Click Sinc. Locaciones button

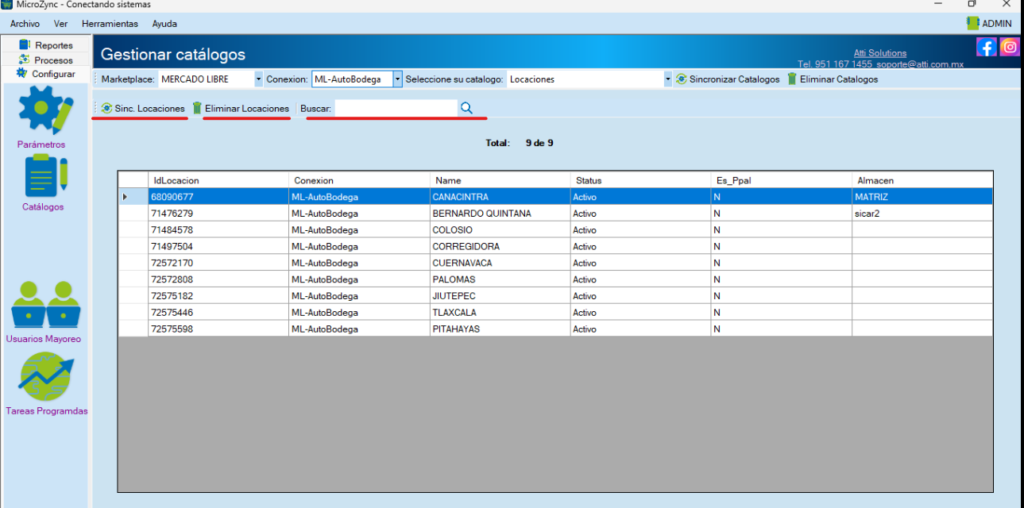click(143, 108)
